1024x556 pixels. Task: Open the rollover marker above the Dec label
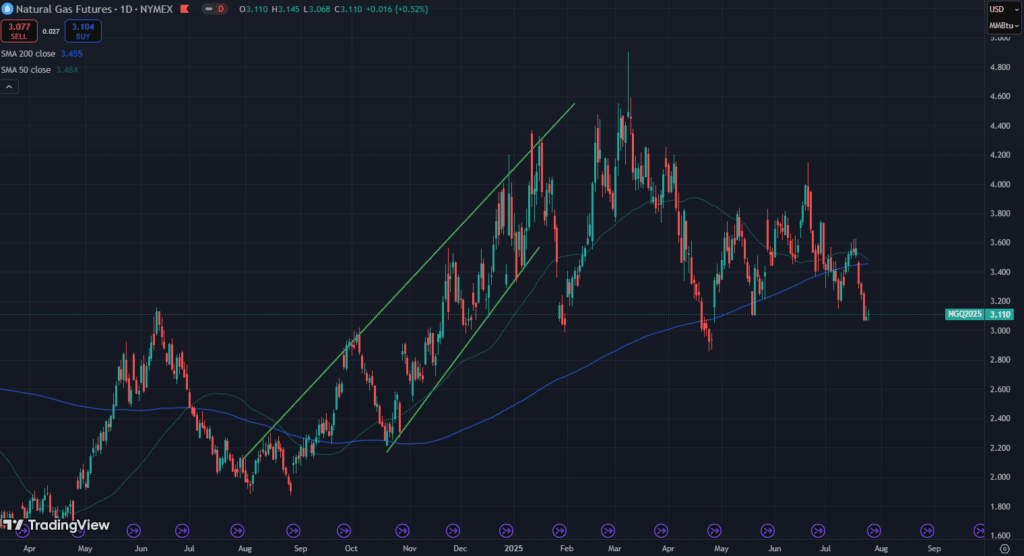[x=453, y=531]
